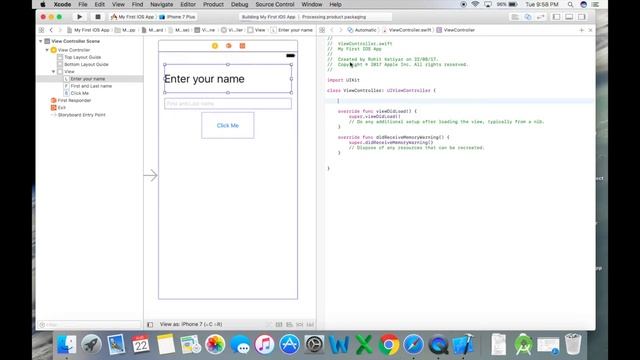Click the Exit dock icon on canvas
The width and height of the screenshot is (640, 360).
pyautogui.click(x=242, y=46)
